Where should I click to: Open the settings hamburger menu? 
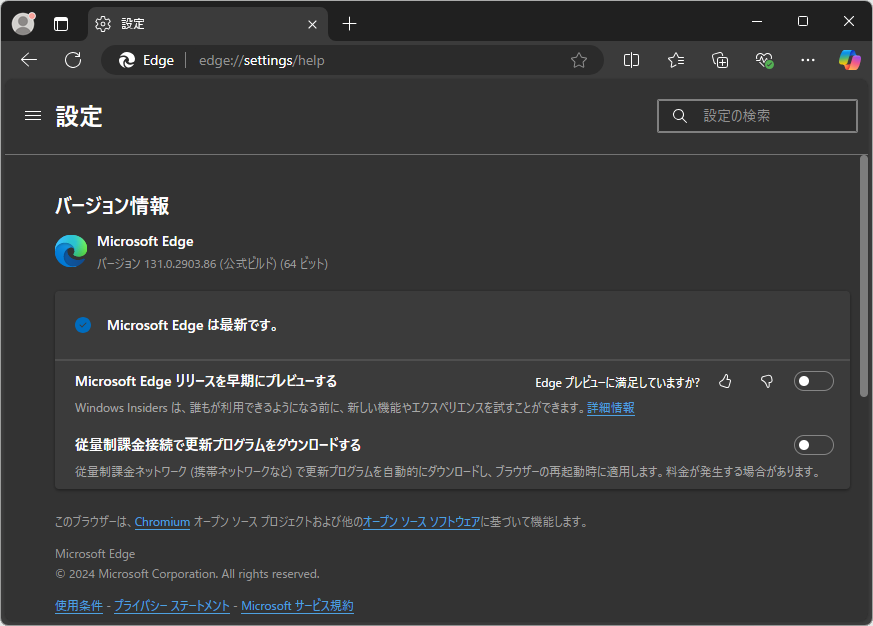[32, 115]
